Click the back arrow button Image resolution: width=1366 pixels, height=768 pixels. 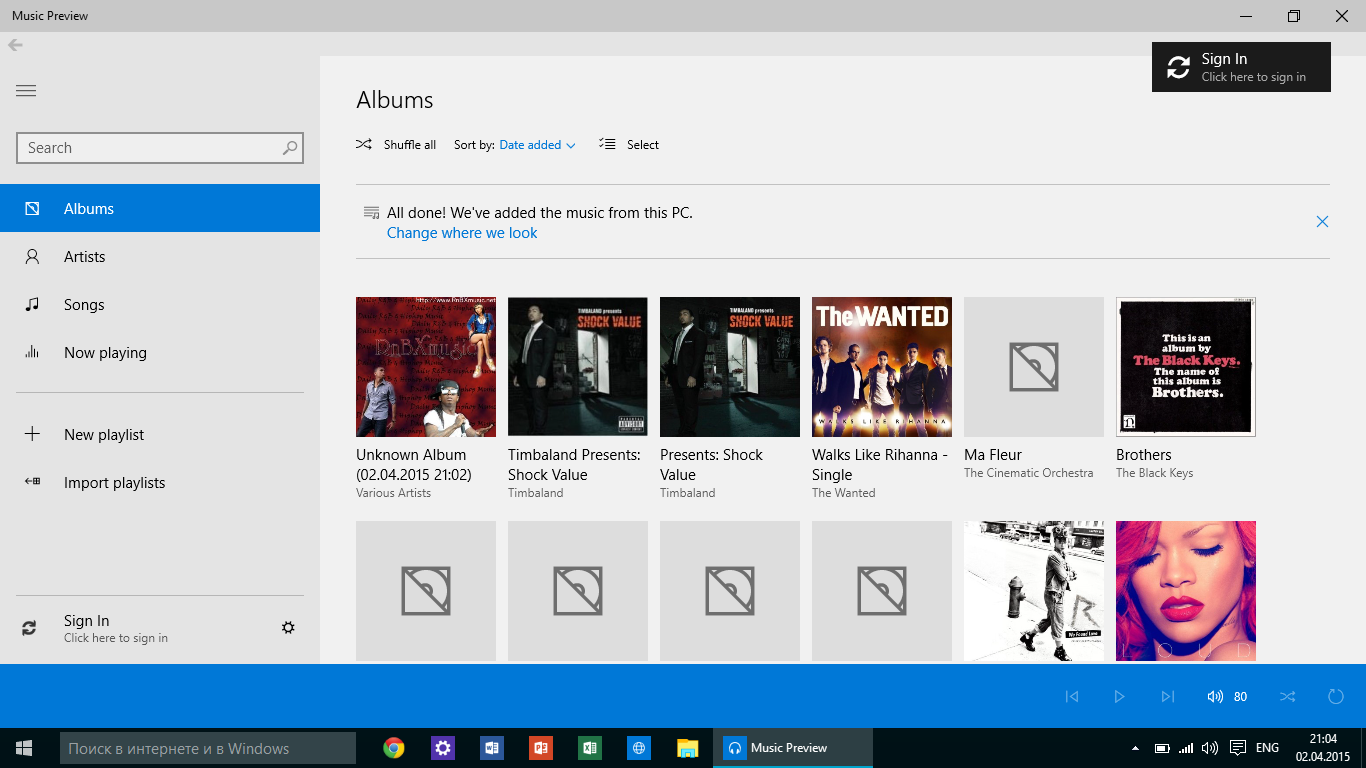15,45
